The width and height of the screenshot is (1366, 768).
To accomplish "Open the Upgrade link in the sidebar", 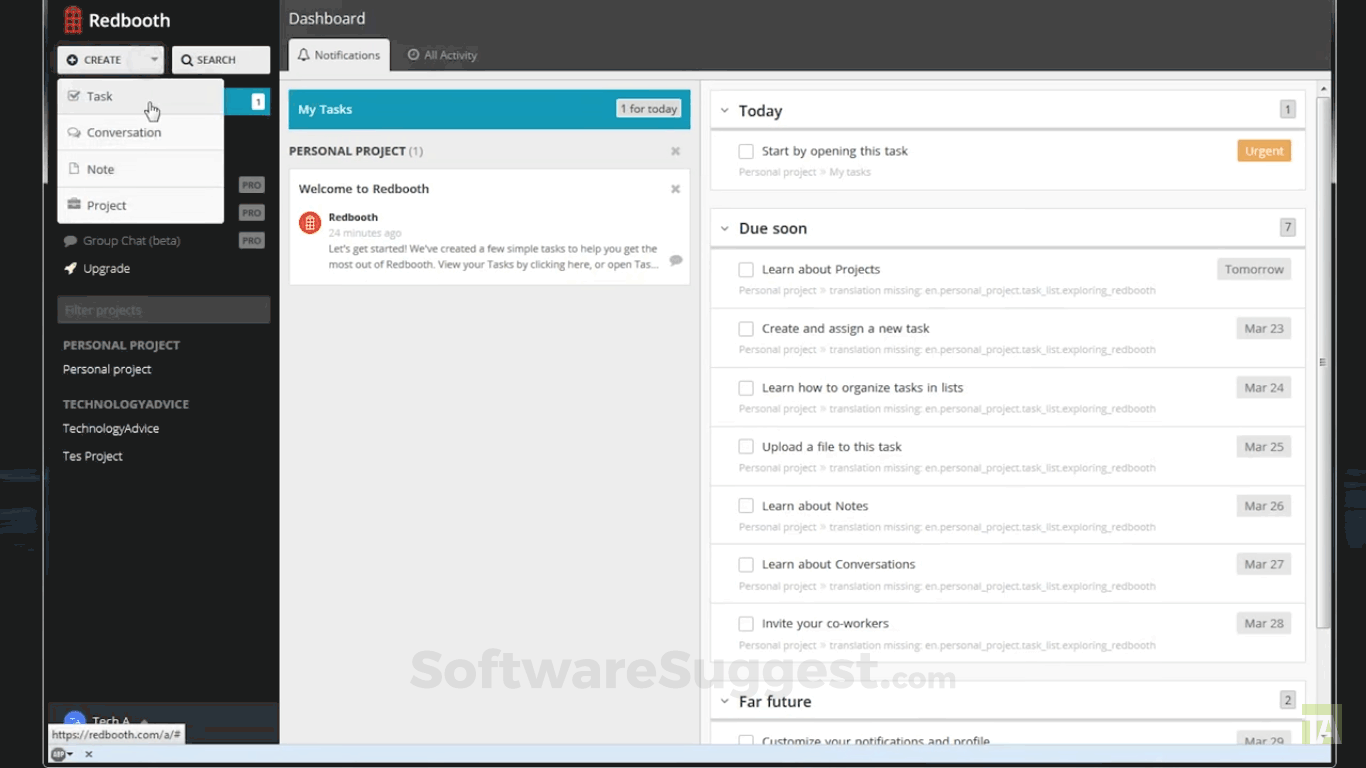I will click(x=107, y=269).
